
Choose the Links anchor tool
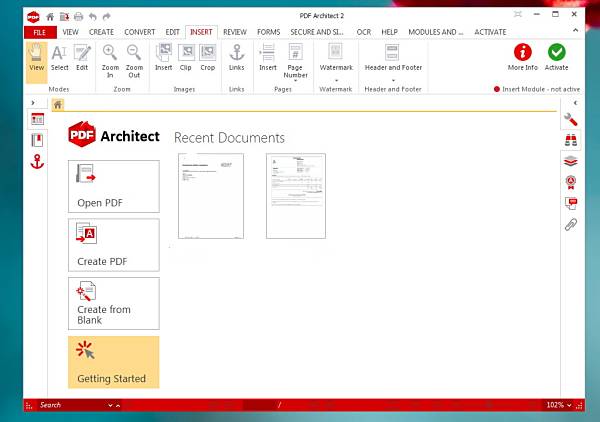[237, 58]
